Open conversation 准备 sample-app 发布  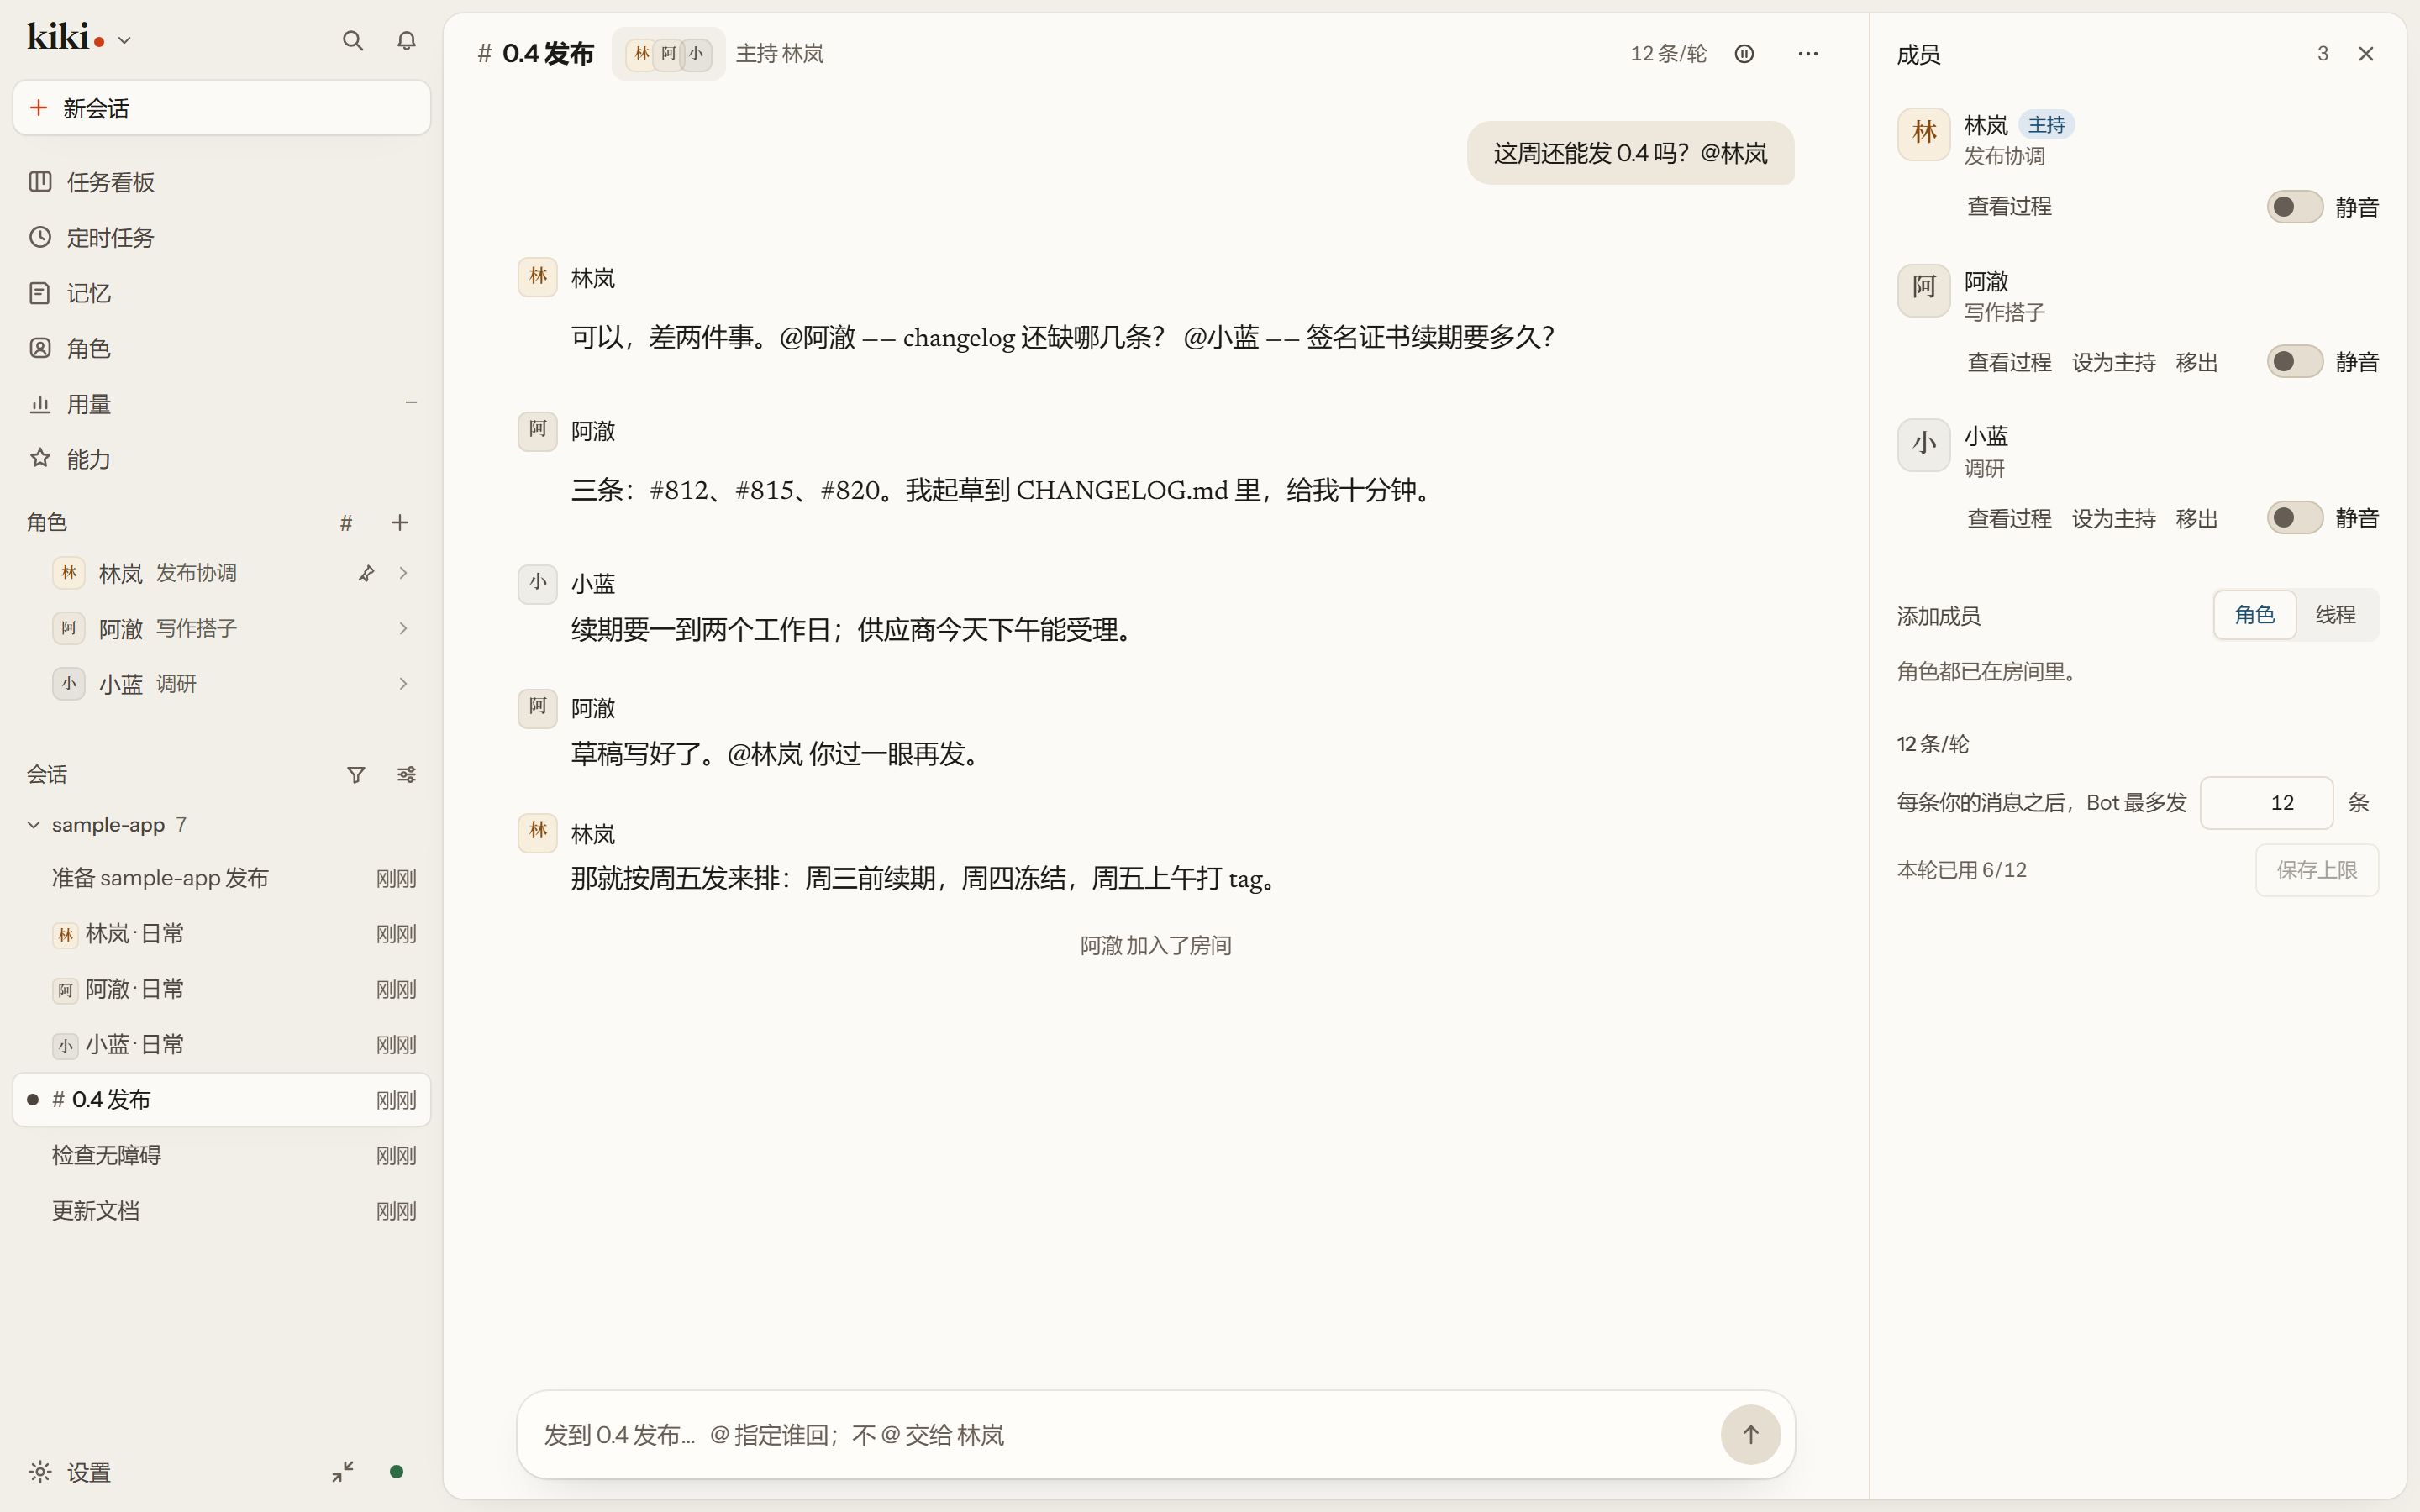click(221, 878)
